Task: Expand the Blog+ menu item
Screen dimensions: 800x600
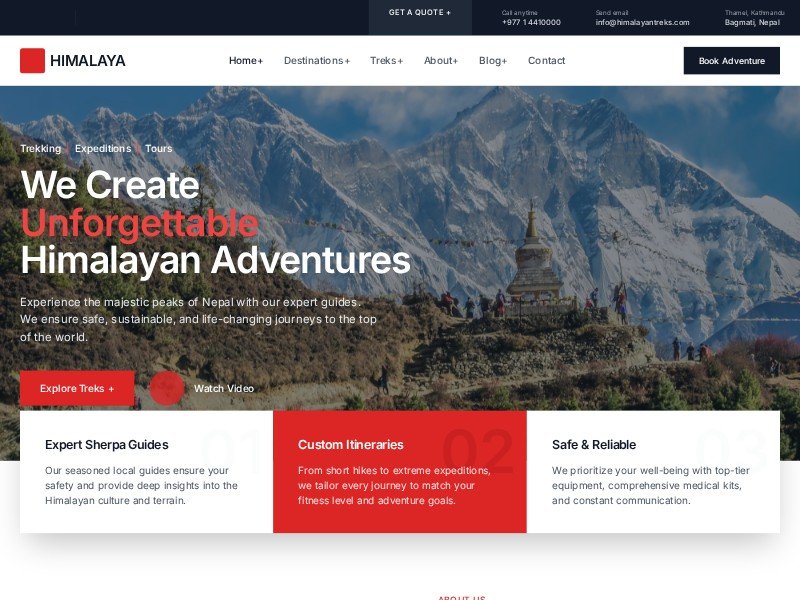Action: (493, 61)
